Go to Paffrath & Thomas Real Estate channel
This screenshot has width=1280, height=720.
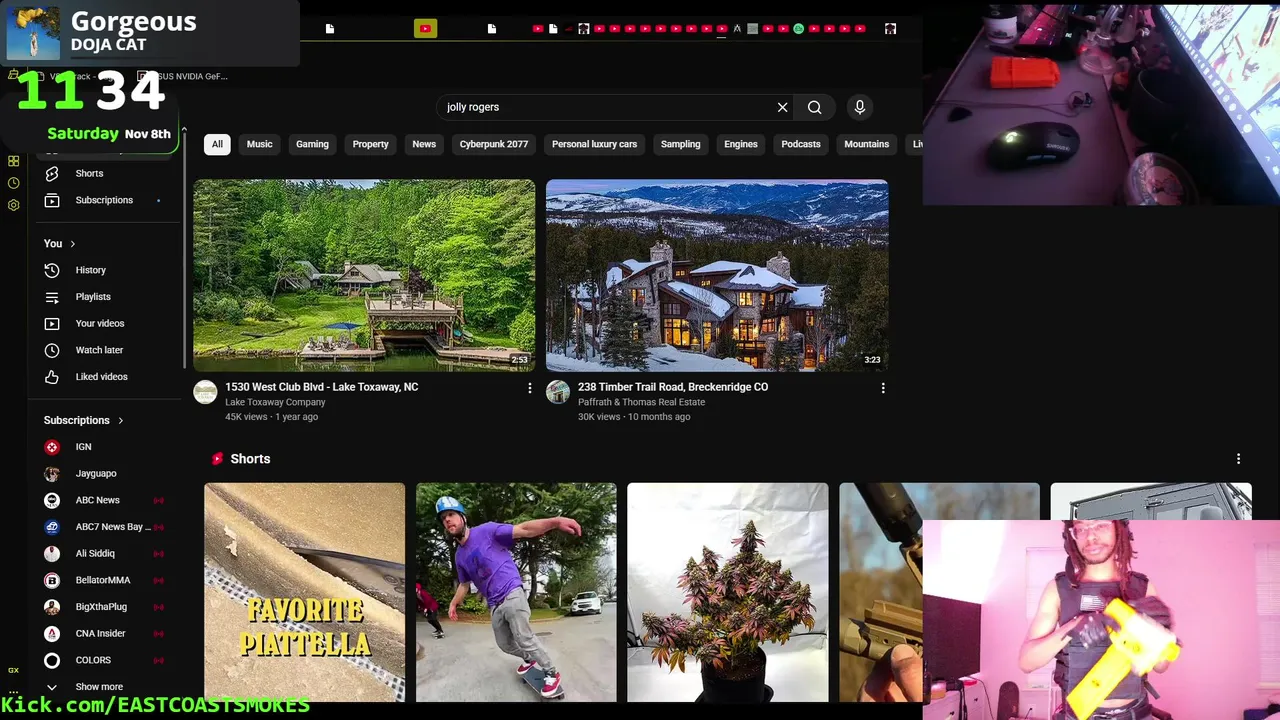point(641,402)
